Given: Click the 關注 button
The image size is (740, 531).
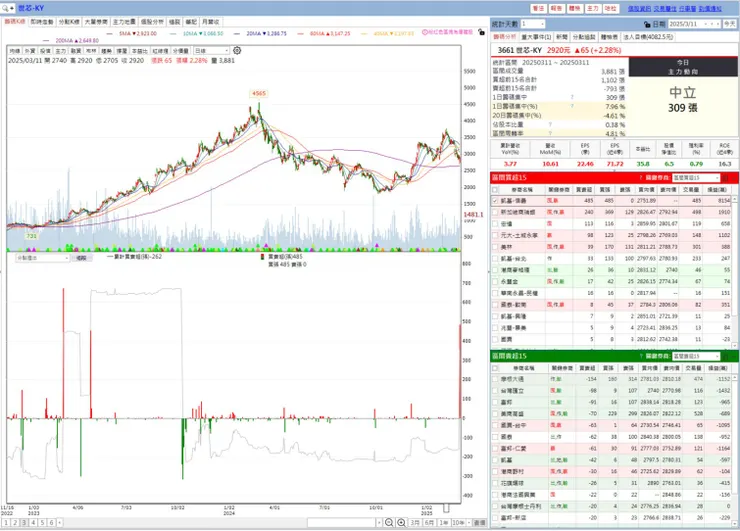Looking at the screenshot, I should coord(538,8).
